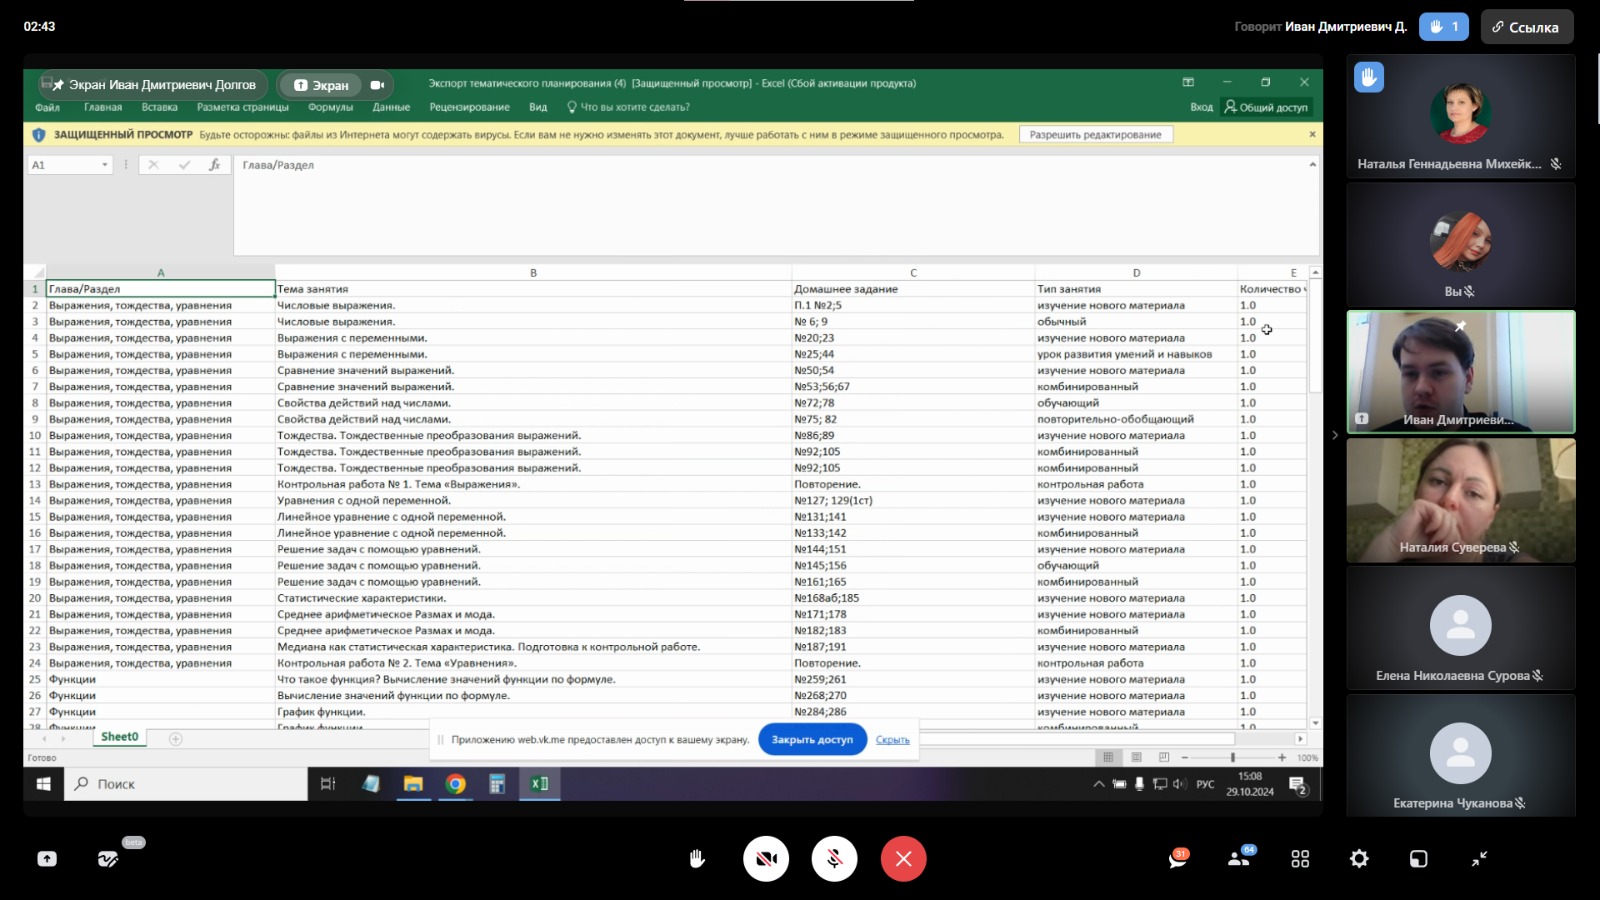The image size is (1600, 900).
Task: Turn on the camera
Action: coord(766,859)
